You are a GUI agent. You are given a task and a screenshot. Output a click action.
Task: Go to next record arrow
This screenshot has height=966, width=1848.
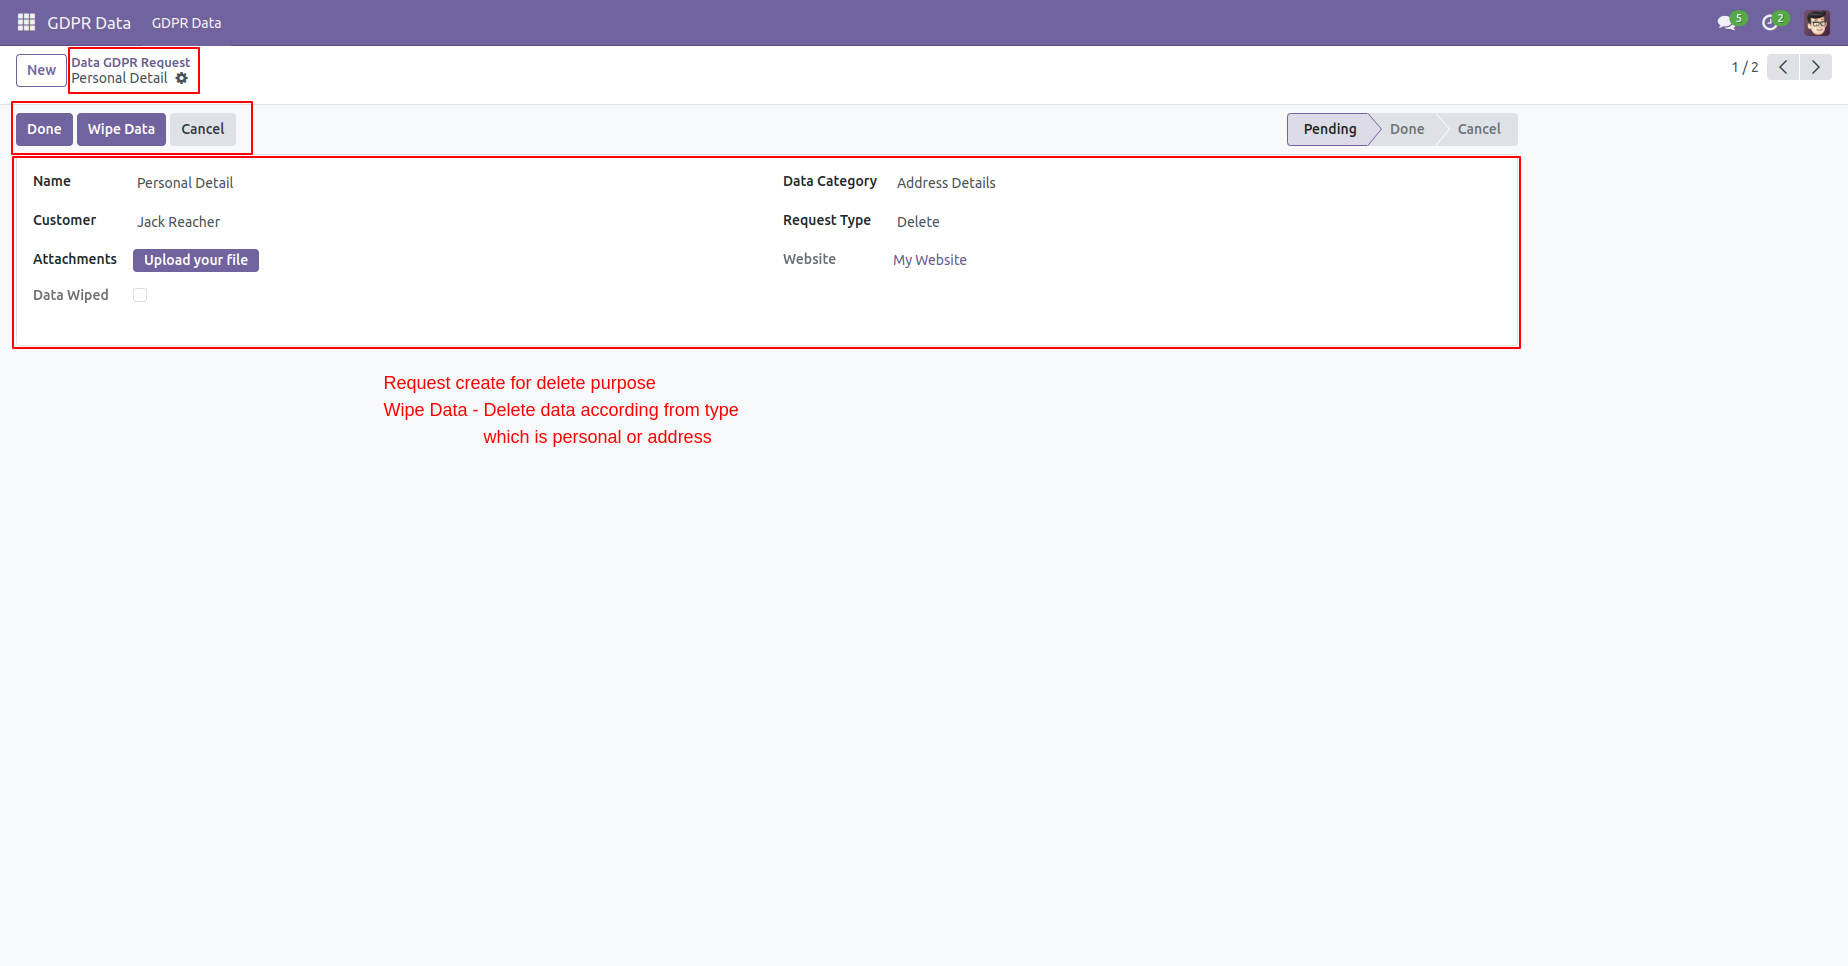pyautogui.click(x=1816, y=67)
